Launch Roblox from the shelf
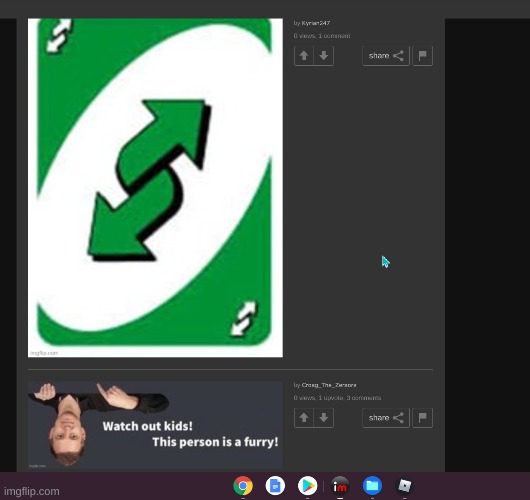The width and height of the screenshot is (530, 500). (x=405, y=486)
